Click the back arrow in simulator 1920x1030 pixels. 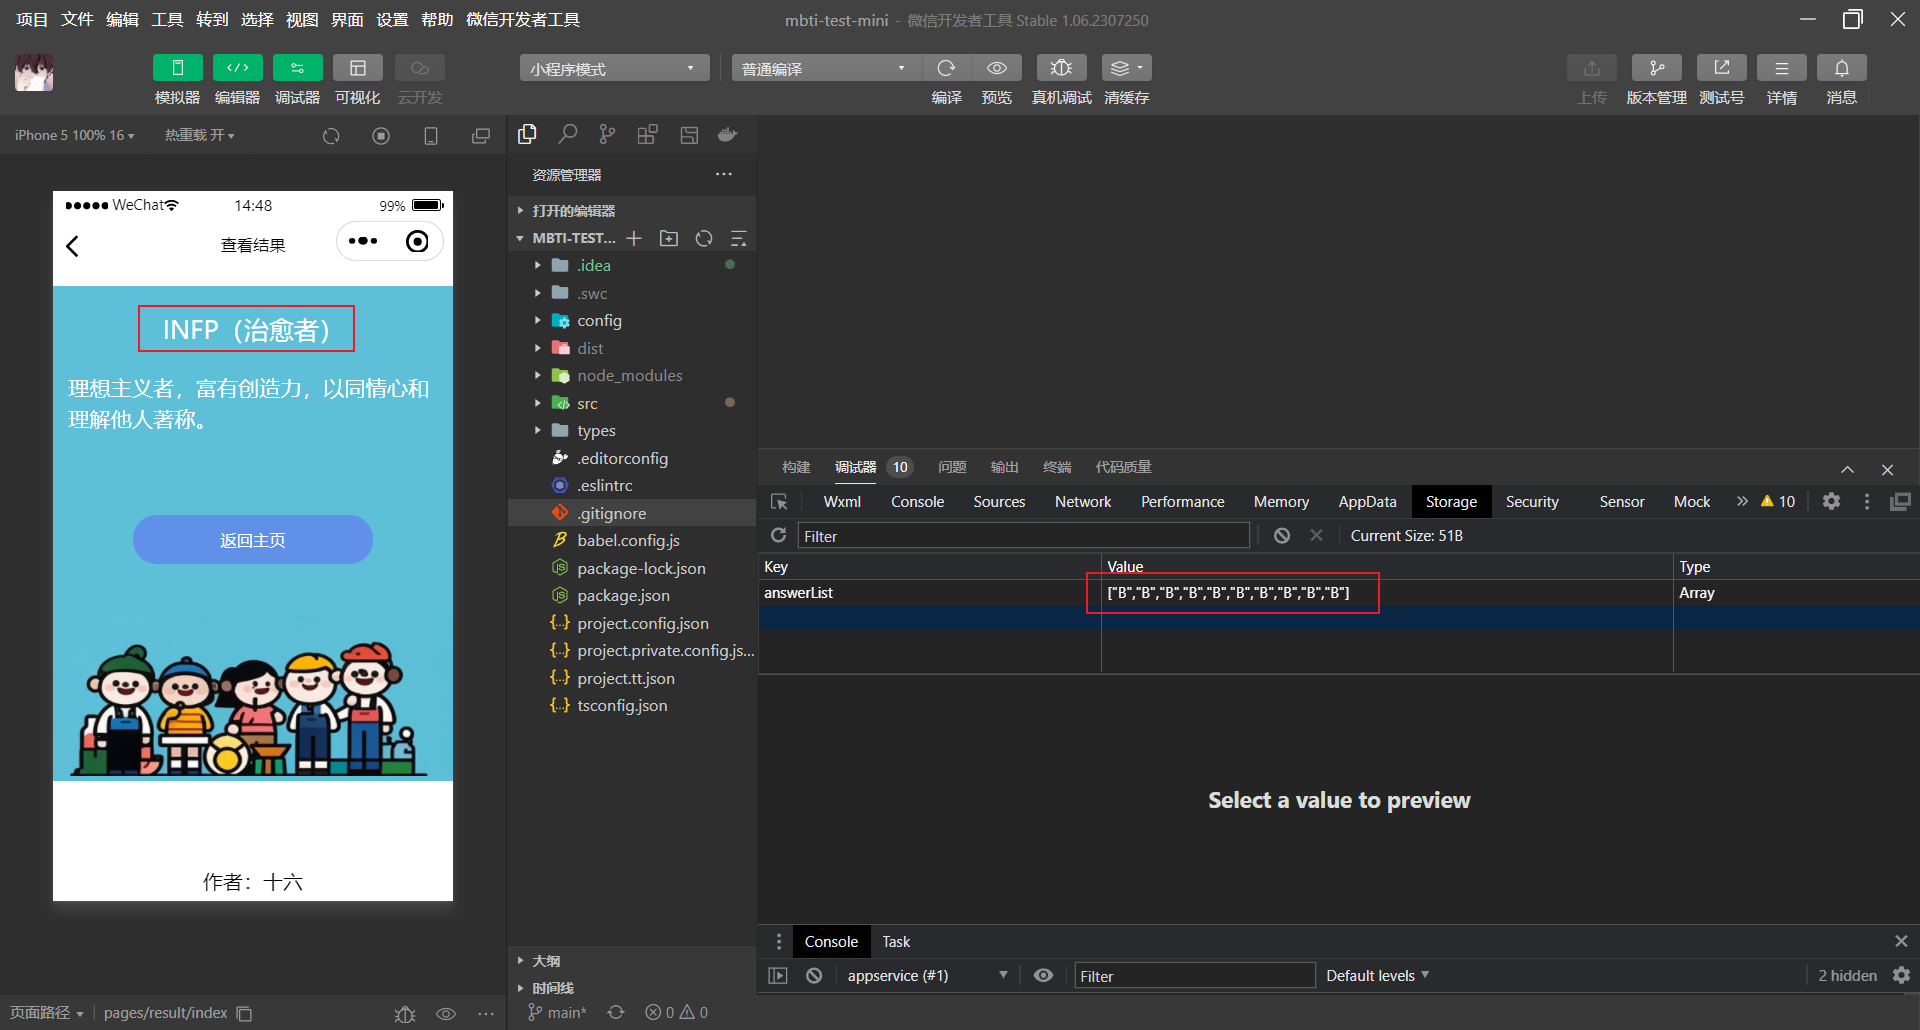point(72,246)
